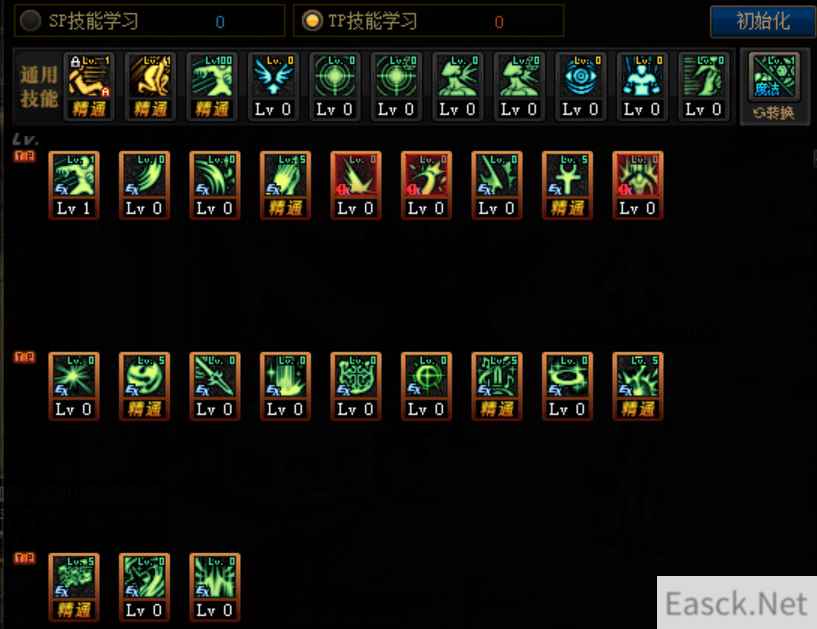
Task: Click the red muscular figure EX skill
Action: [638, 185]
